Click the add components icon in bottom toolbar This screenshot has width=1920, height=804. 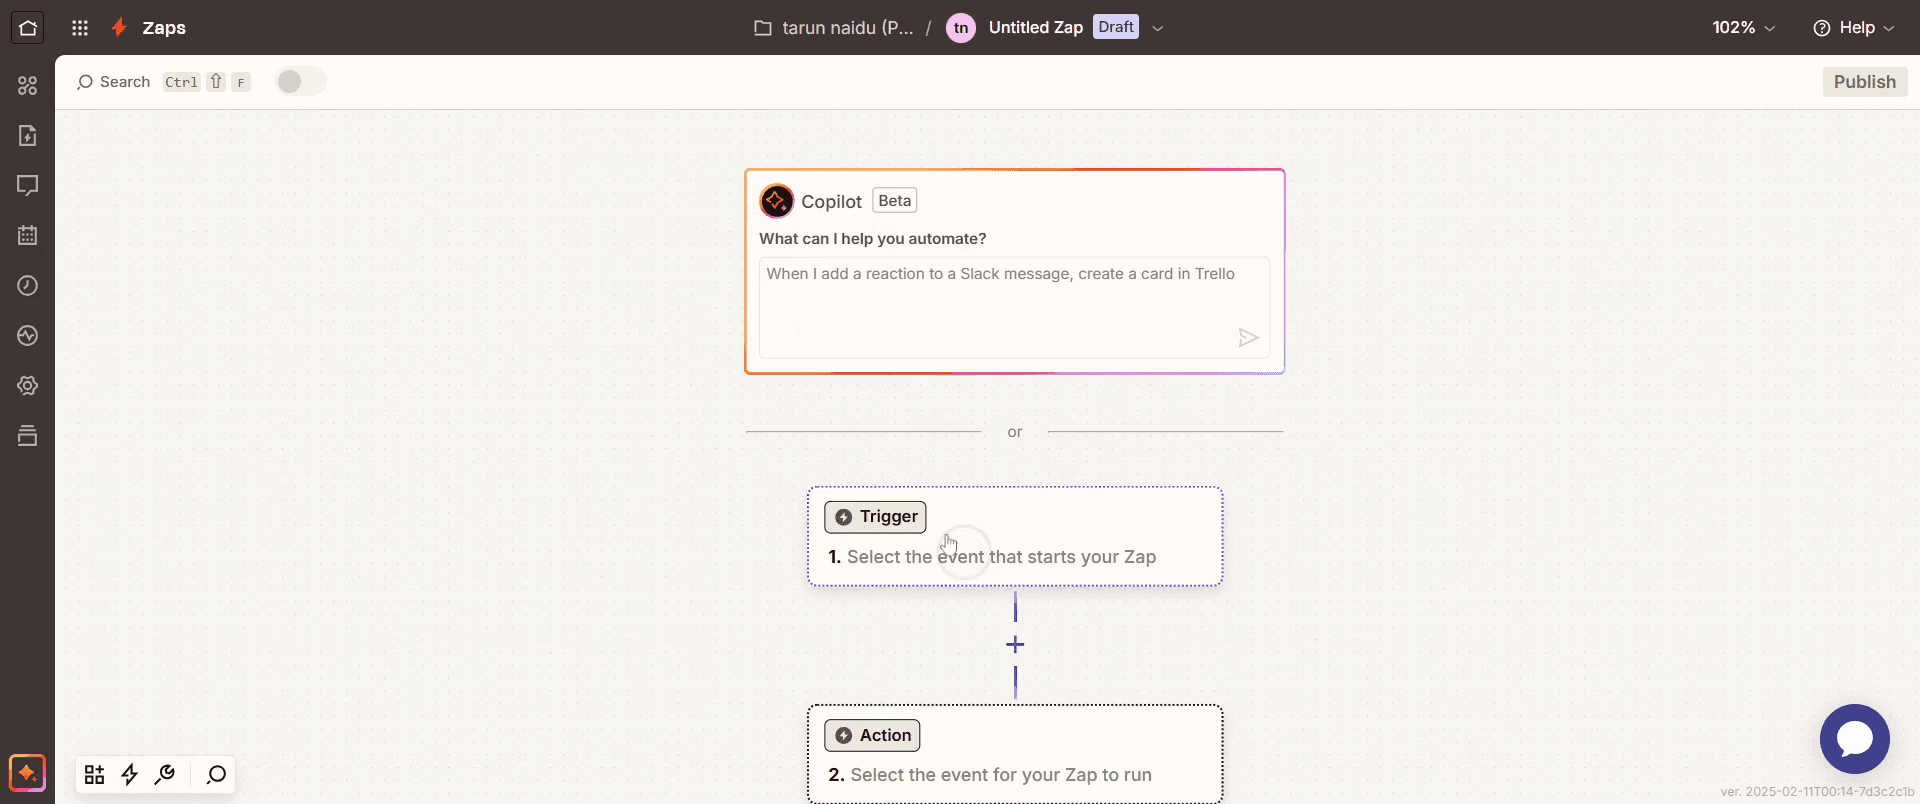click(94, 775)
